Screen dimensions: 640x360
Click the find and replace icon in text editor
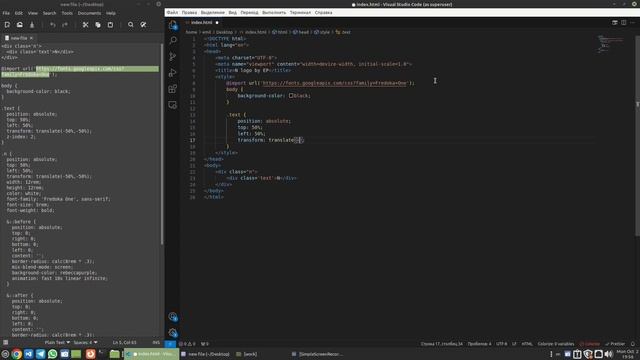pos(143,25)
